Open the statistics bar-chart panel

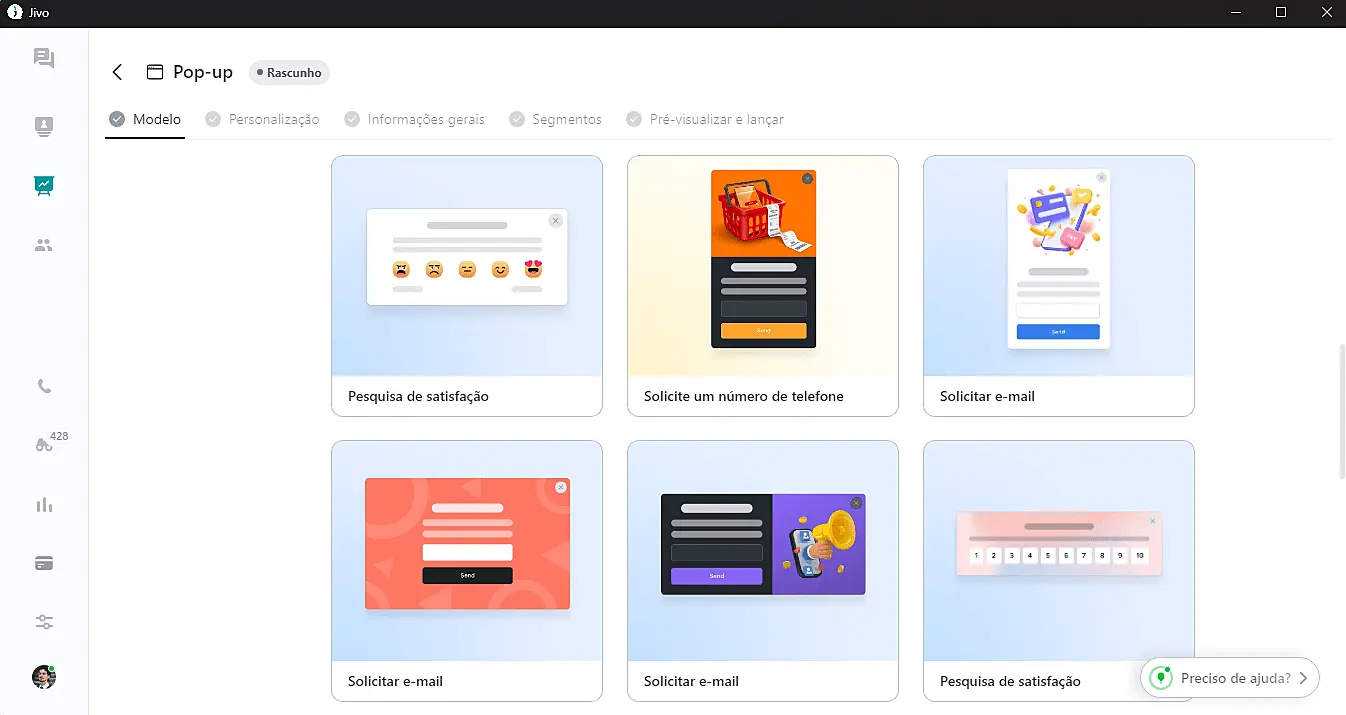[x=43, y=504]
